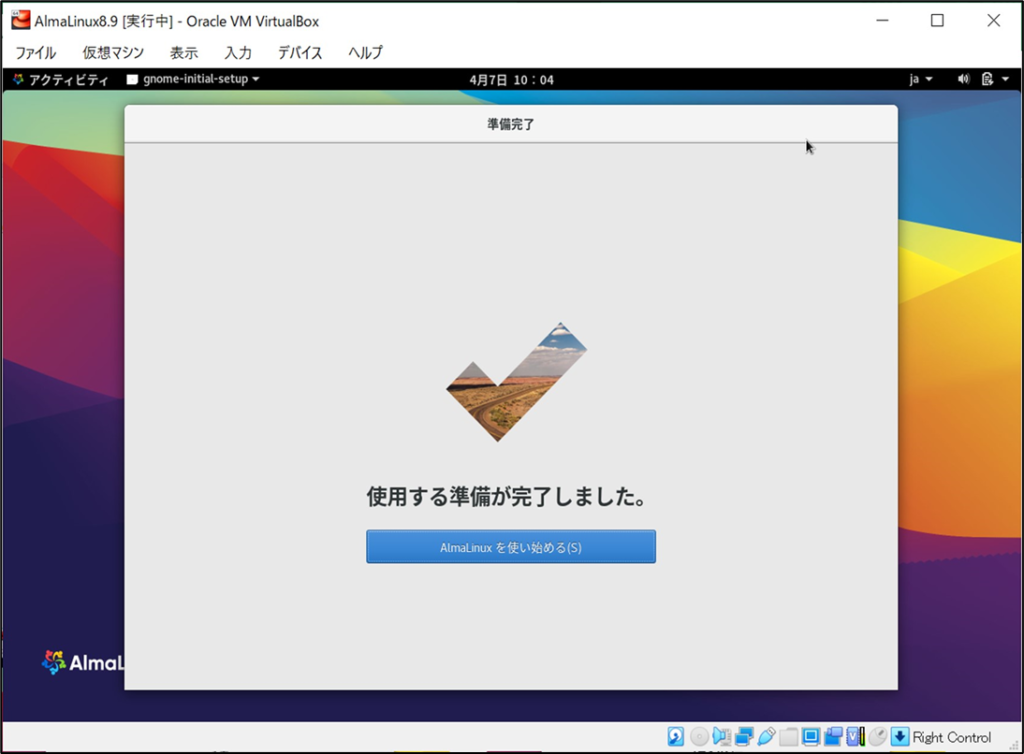Click the network adapters status icon
The image size is (1024, 754).
click(x=744, y=737)
